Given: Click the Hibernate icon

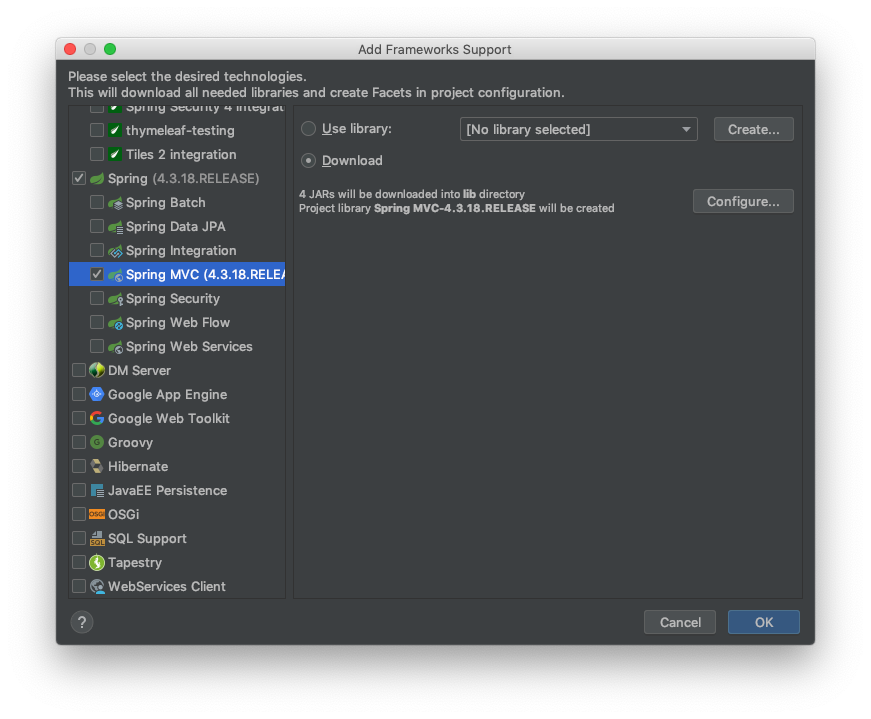Looking at the screenshot, I should pyautogui.click(x=97, y=466).
